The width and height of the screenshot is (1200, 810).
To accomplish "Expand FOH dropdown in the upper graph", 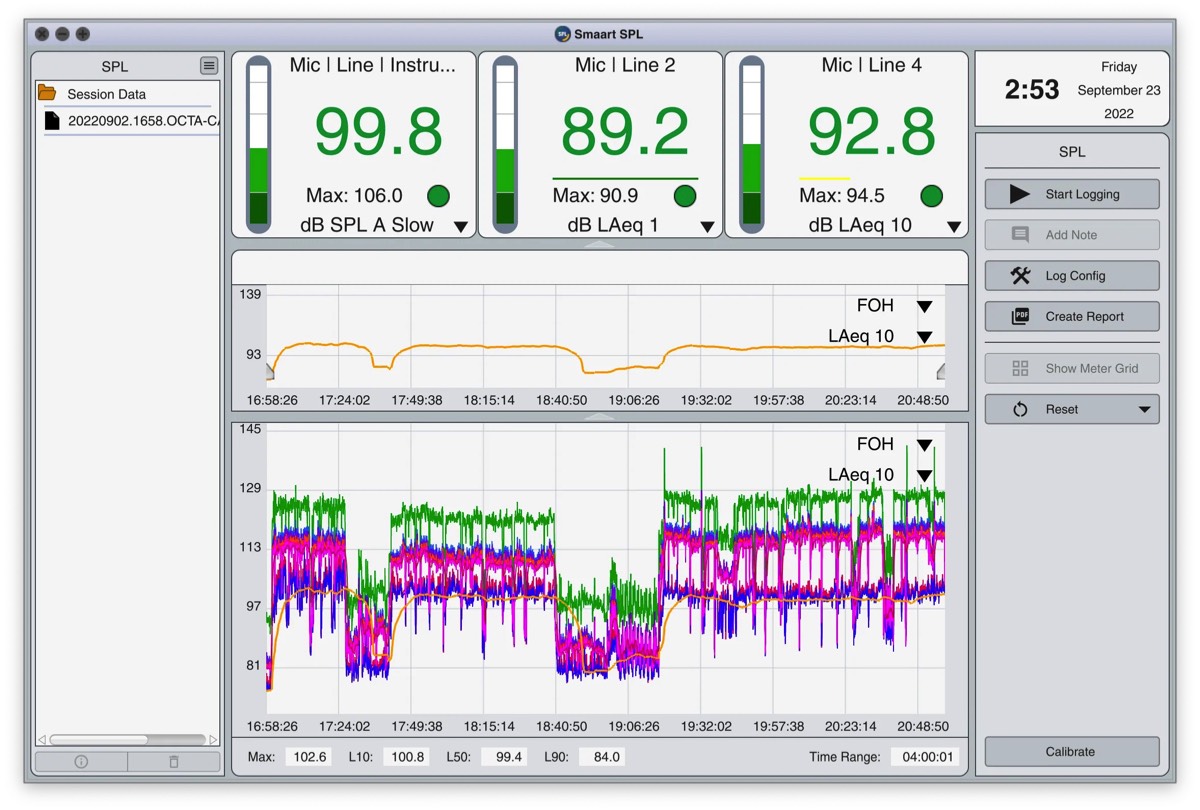I will coord(924,306).
